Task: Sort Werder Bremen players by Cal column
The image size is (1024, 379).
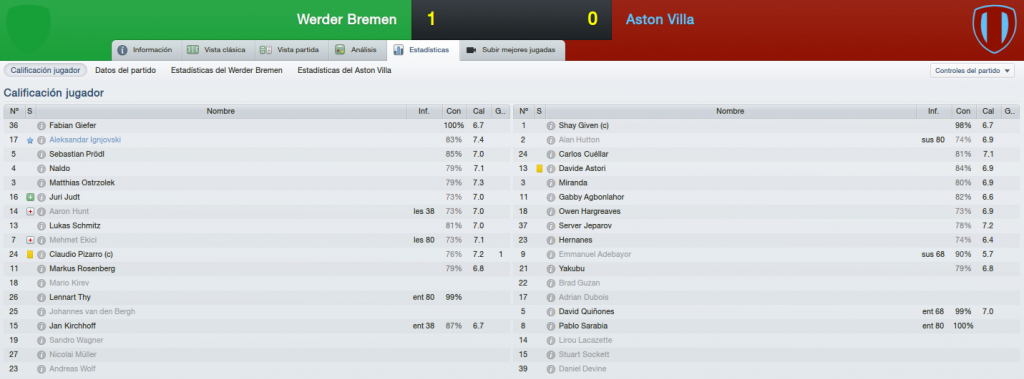Action: (x=479, y=111)
